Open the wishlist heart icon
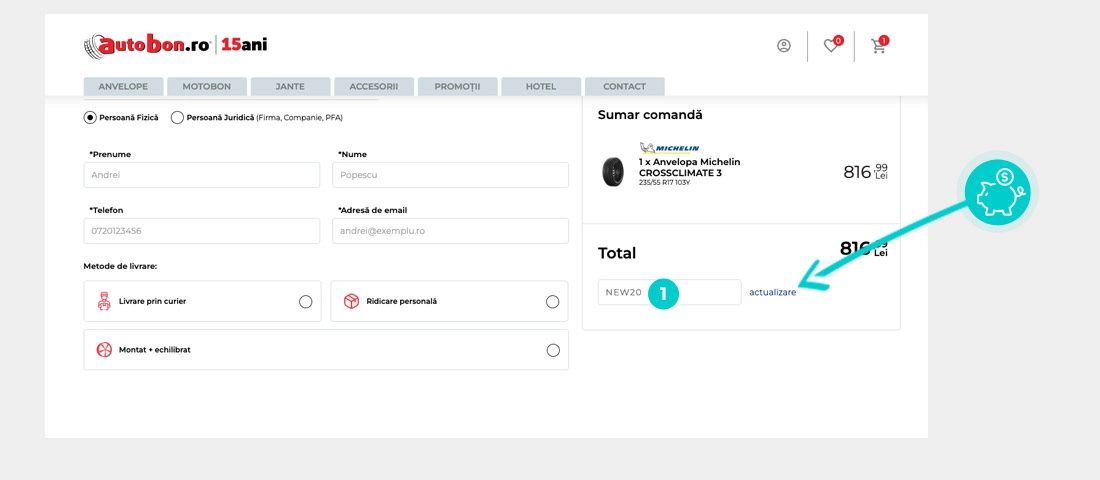The image size is (1100, 480). coord(831,46)
